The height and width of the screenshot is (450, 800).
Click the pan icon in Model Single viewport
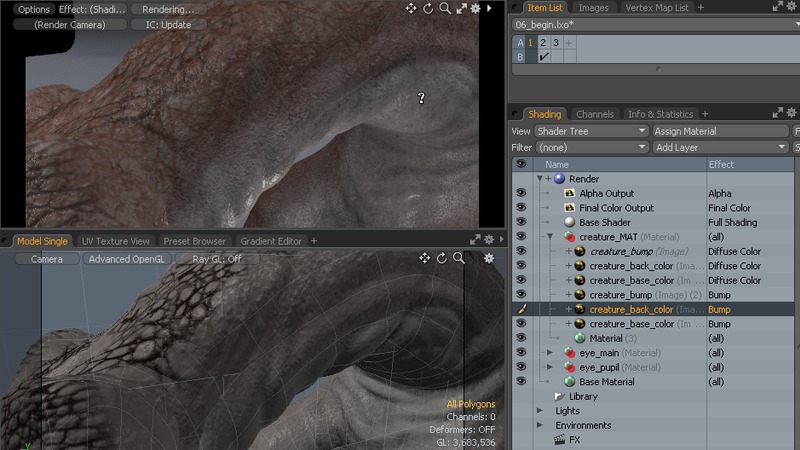424,258
